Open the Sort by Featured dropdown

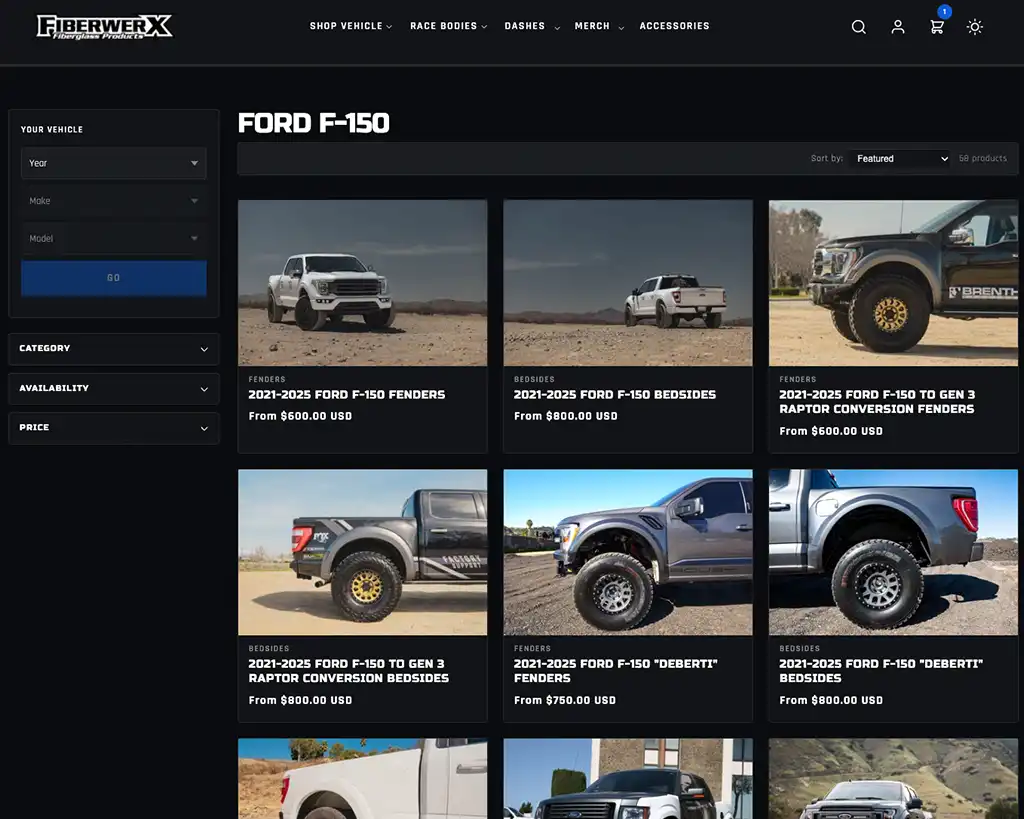coord(901,159)
